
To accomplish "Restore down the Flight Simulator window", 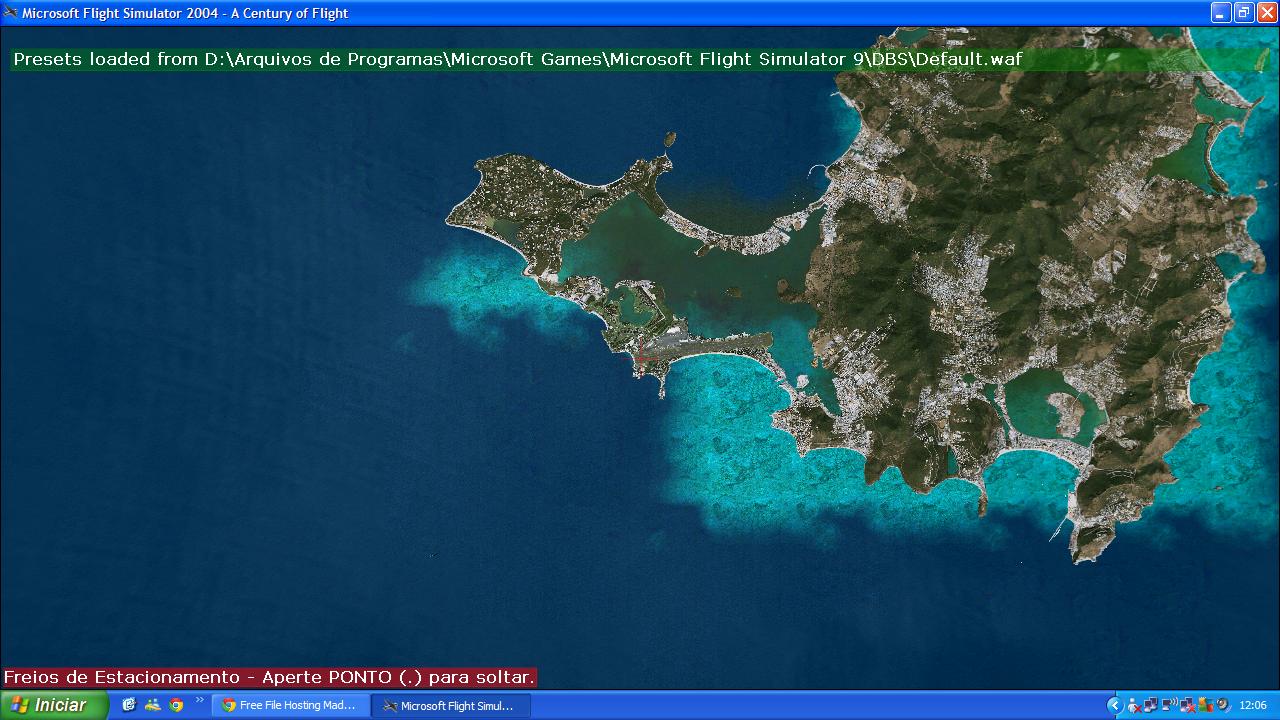I will 1244,13.
